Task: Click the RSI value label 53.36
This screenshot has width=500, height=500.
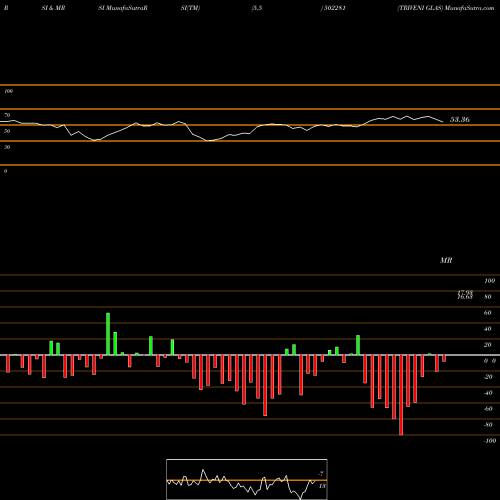Action: [x=460, y=119]
